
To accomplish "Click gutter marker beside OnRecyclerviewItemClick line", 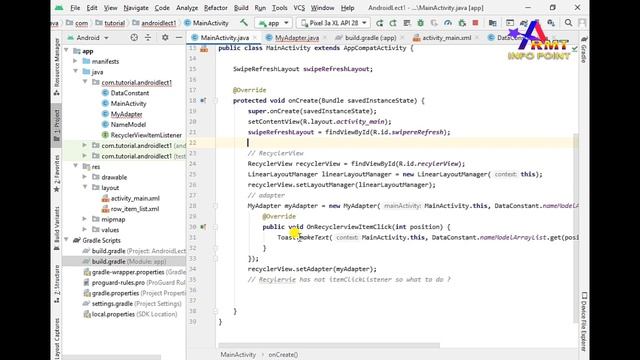I will [203, 227].
